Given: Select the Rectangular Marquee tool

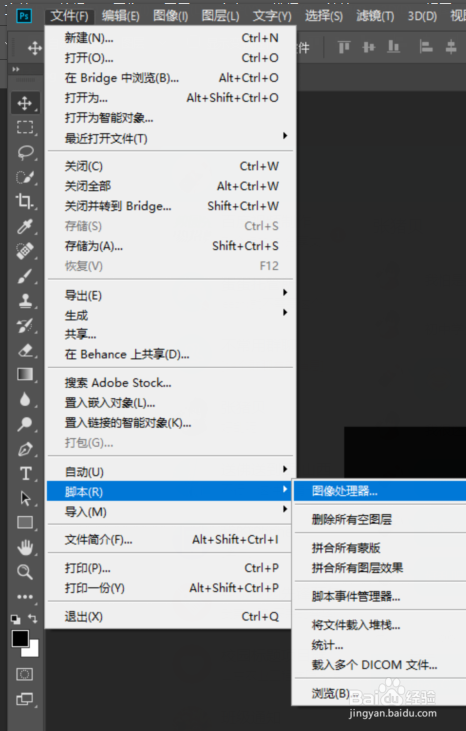Looking at the screenshot, I should [25, 127].
